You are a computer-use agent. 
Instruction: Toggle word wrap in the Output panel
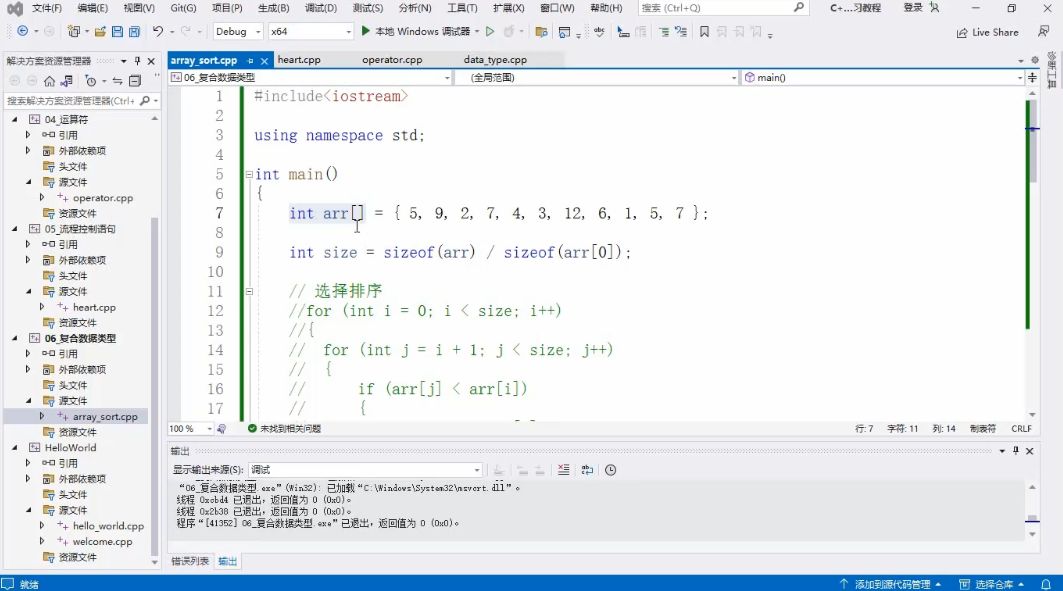[x=587, y=470]
